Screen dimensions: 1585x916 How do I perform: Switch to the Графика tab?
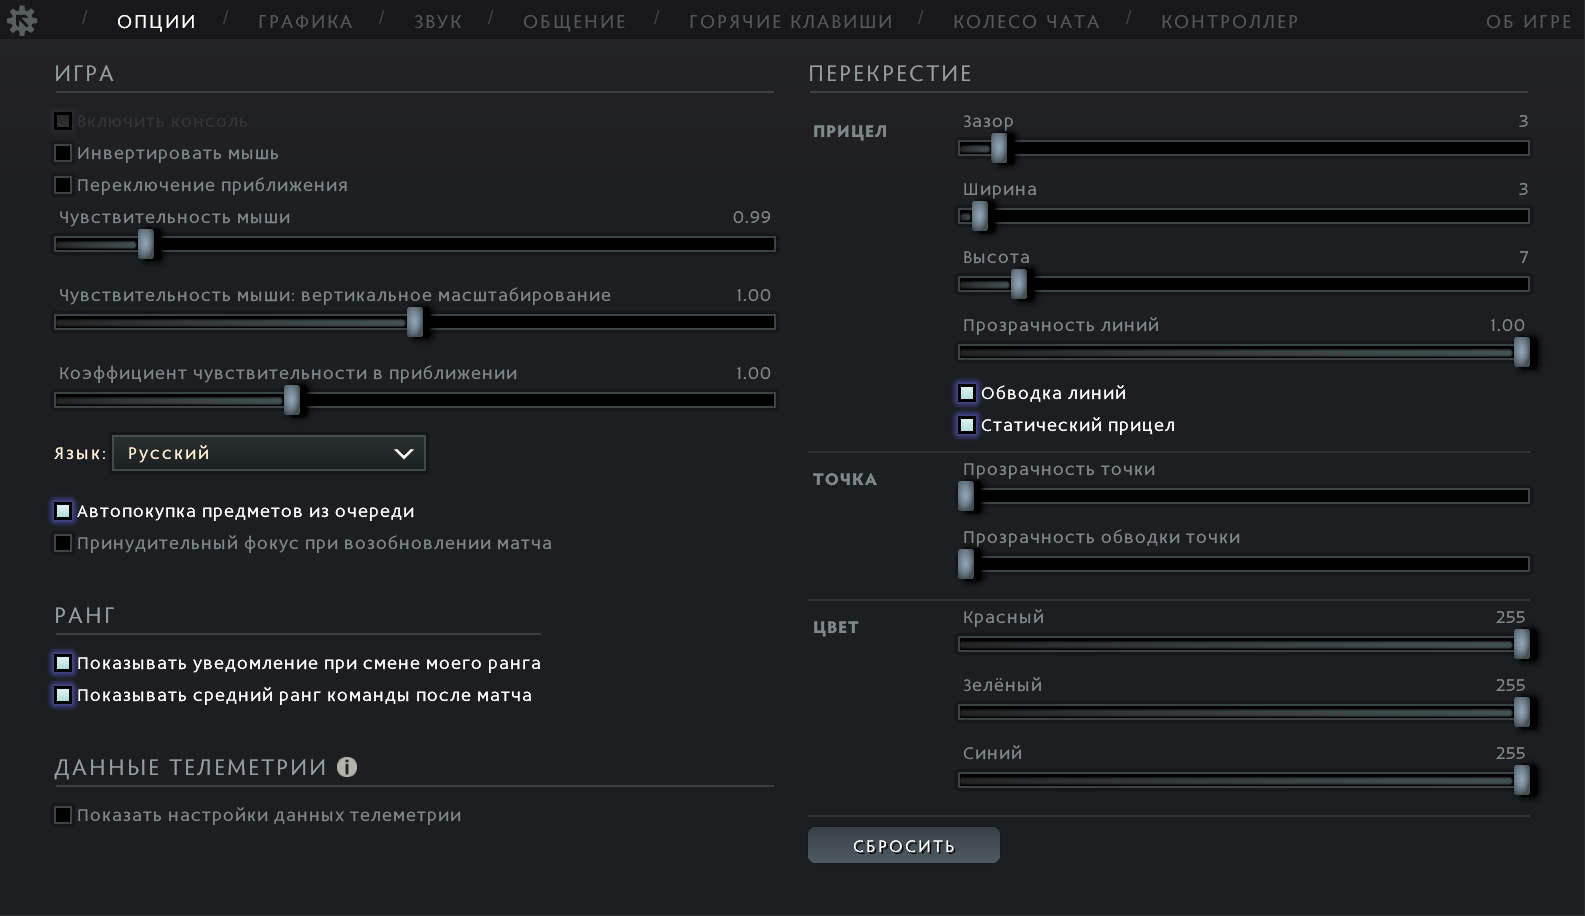click(305, 21)
